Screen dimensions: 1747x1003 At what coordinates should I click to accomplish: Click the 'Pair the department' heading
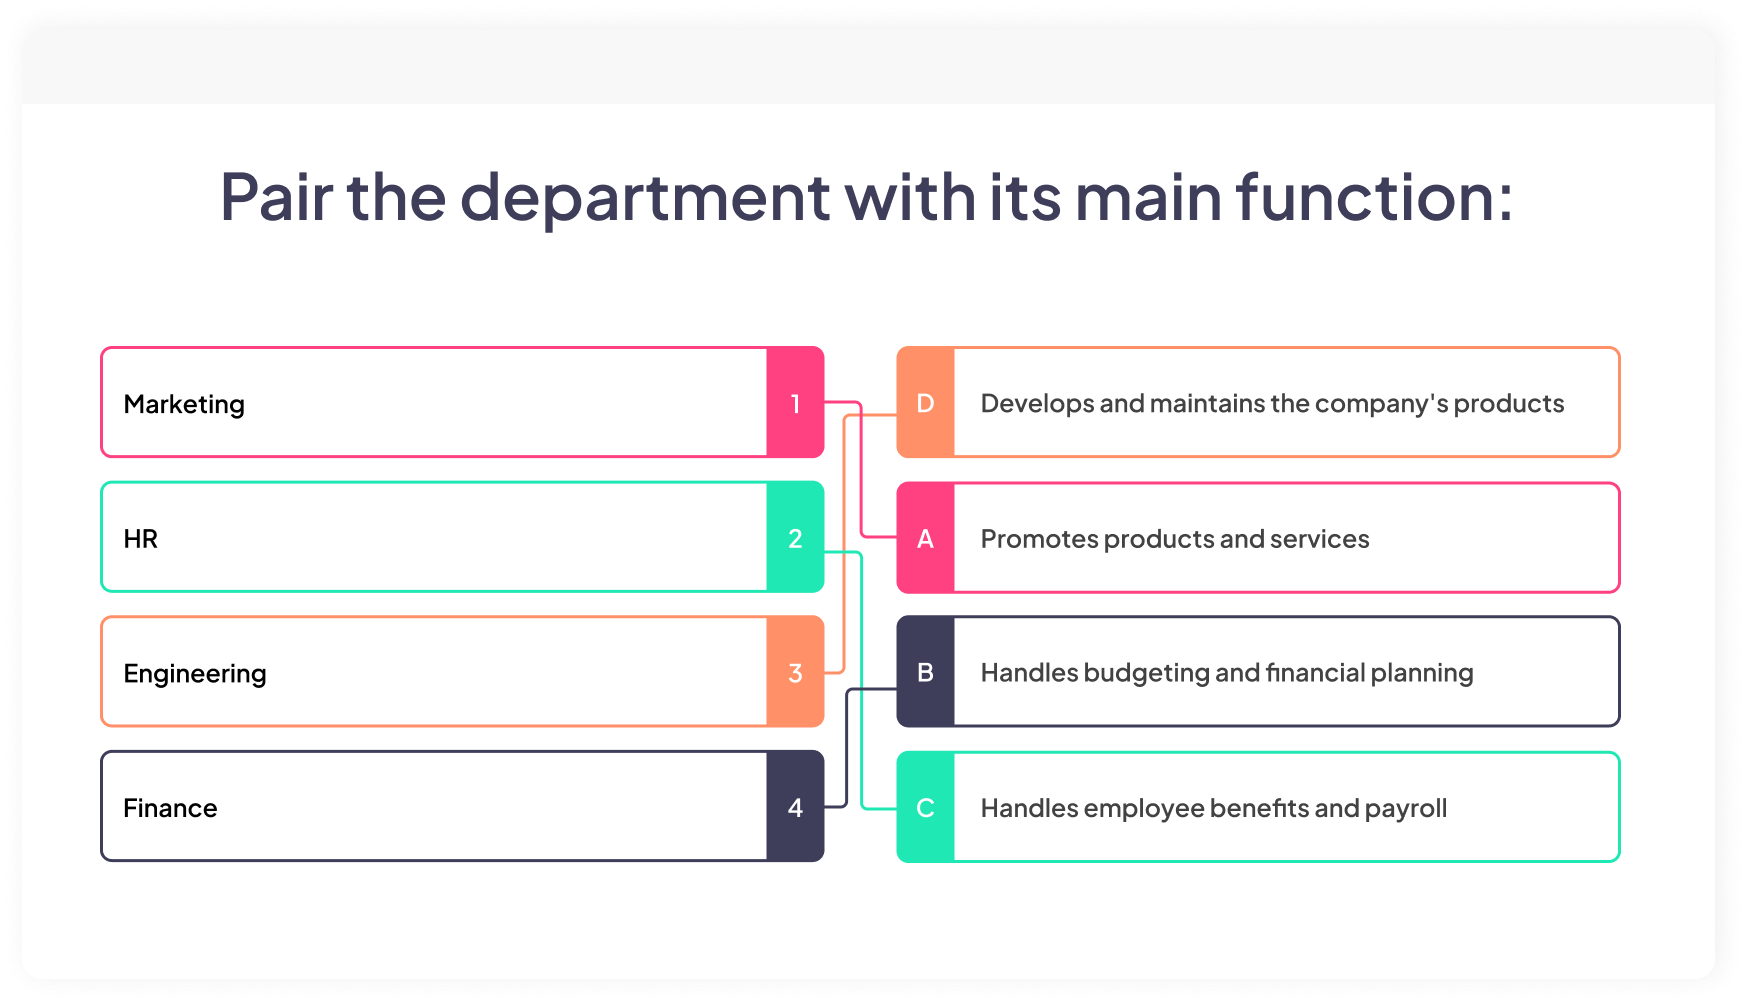866,197
